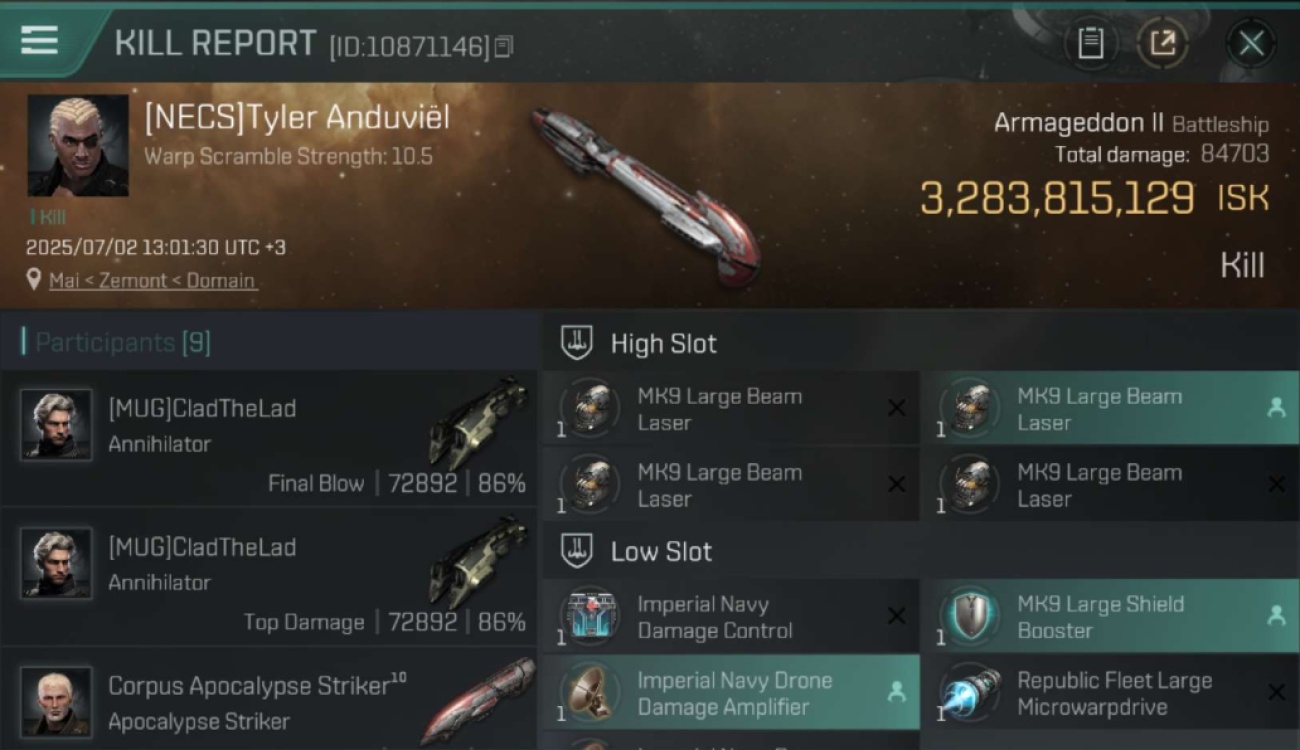This screenshot has width=1300, height=750.
Task: Open the Low Slot section header
Action: [920, 551]
